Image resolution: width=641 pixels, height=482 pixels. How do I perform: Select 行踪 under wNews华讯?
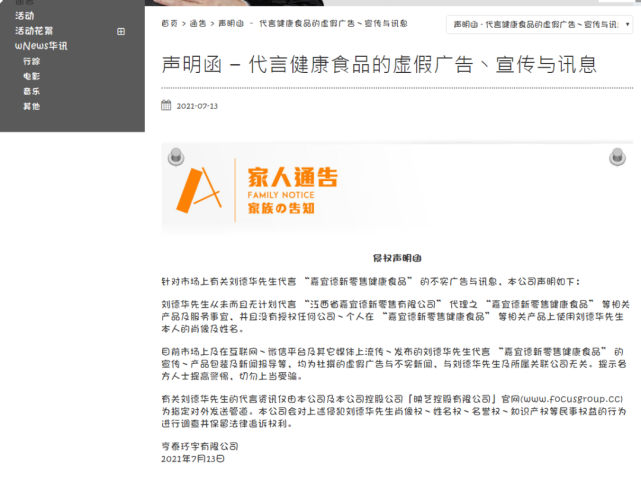(x=31, y=61)
